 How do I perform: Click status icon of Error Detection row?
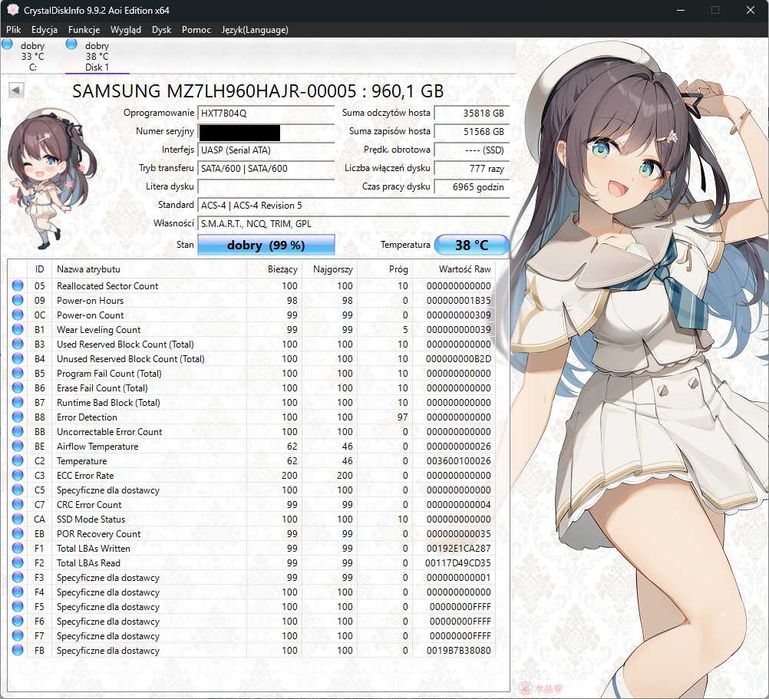18,417
